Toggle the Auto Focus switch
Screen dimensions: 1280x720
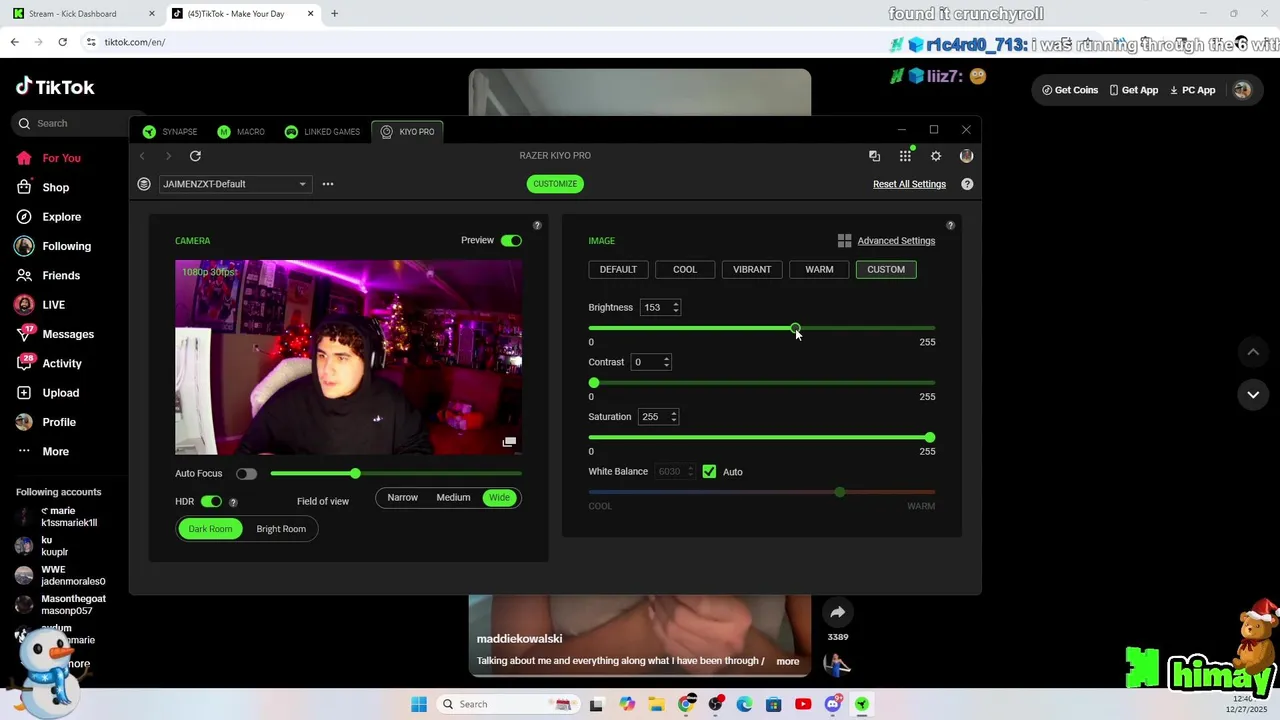(246, 474)
